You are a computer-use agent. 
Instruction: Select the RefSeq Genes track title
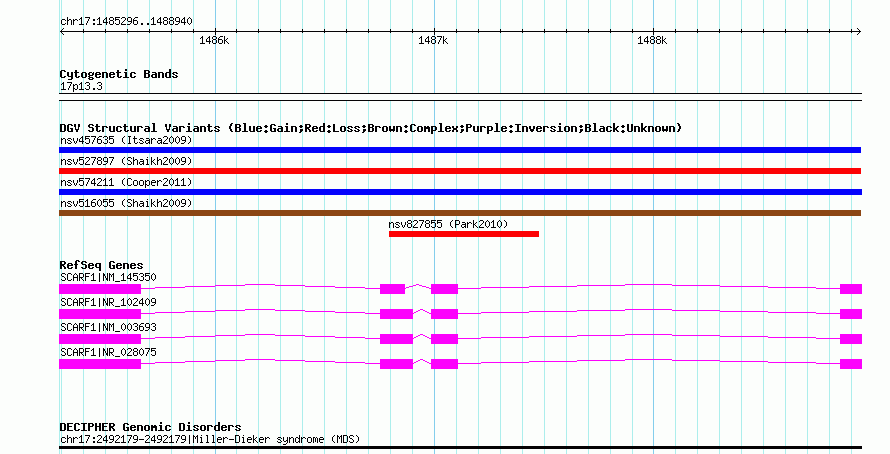(101, 265)
